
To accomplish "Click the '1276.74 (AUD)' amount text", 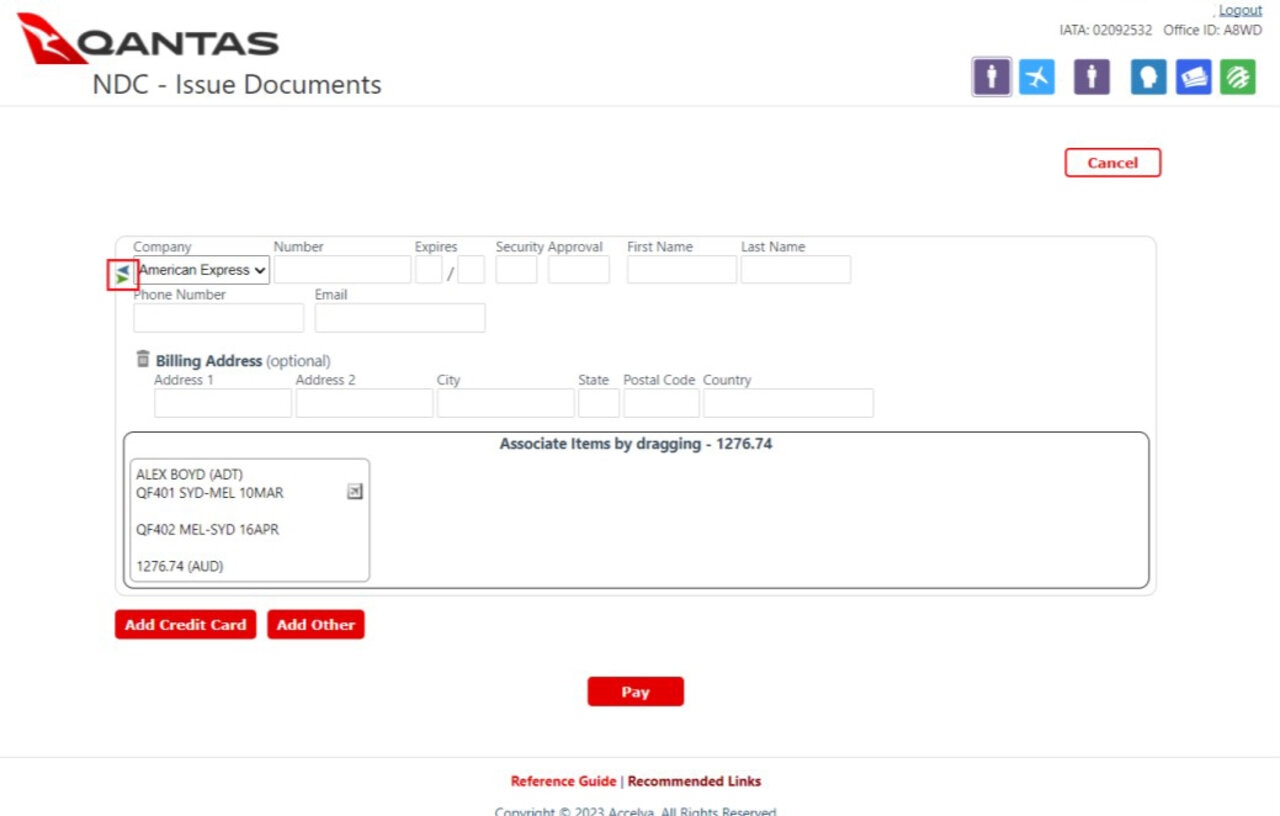I will (180, 566).
